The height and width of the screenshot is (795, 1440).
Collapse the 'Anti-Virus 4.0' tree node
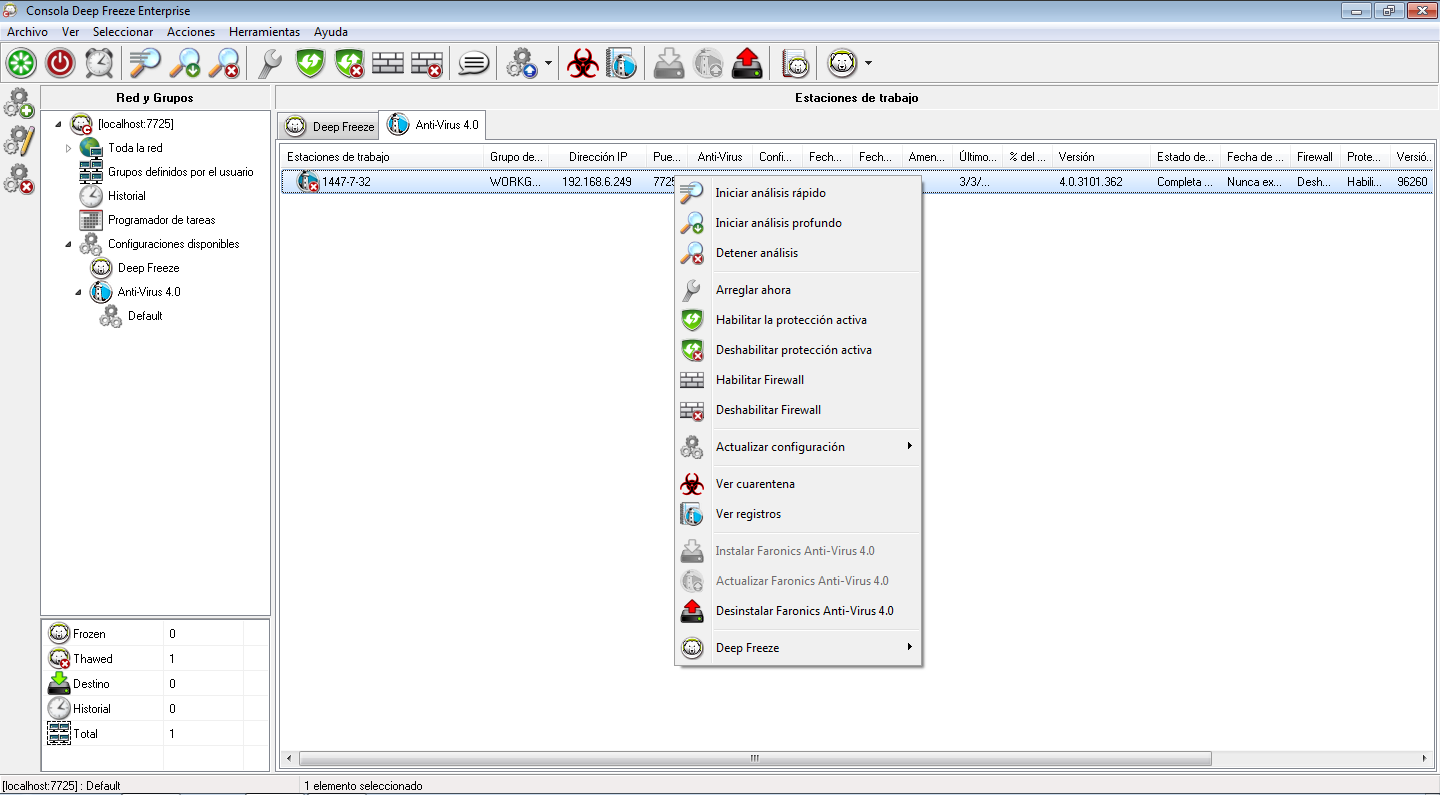pos(78,292)
